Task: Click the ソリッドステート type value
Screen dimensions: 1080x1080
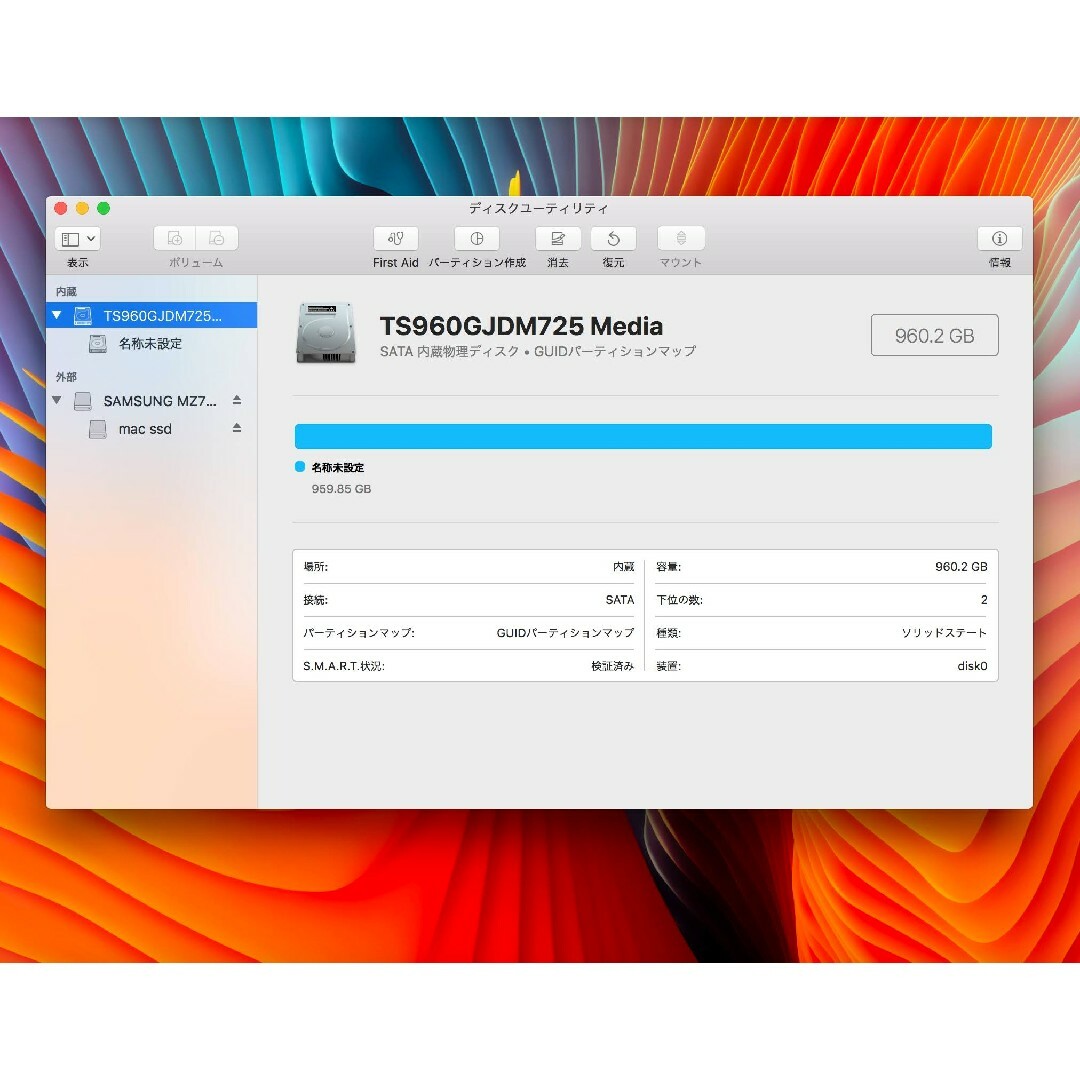Action: (944, 633)
